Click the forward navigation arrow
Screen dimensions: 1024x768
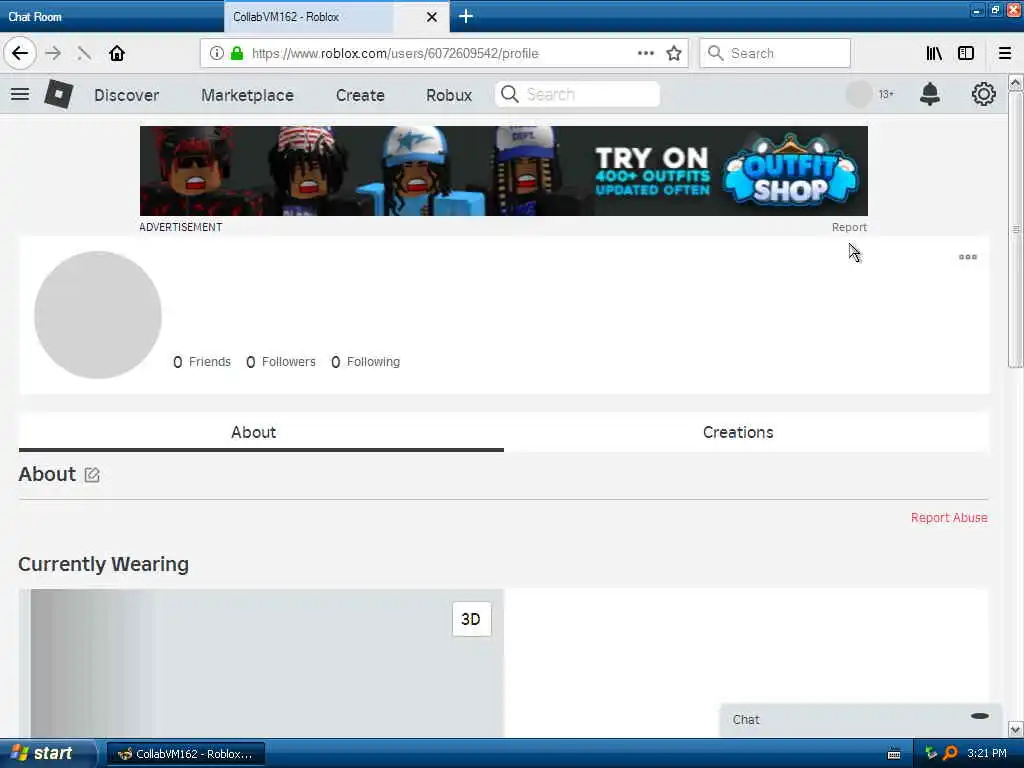[54, 53]
